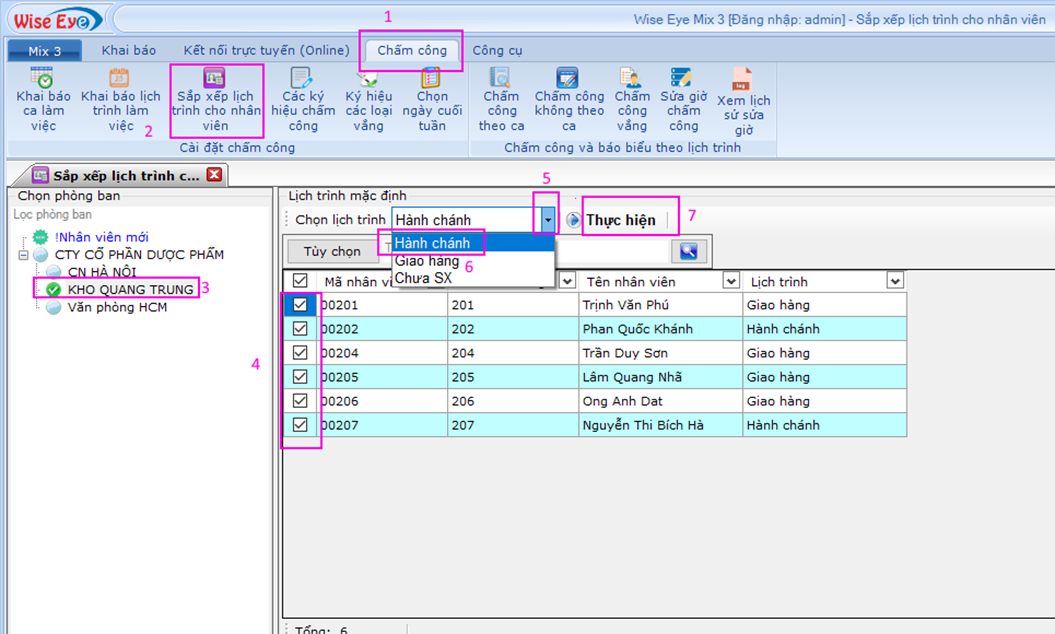Open Khai báo lịch trình làm việc

[x=120, y=100]
